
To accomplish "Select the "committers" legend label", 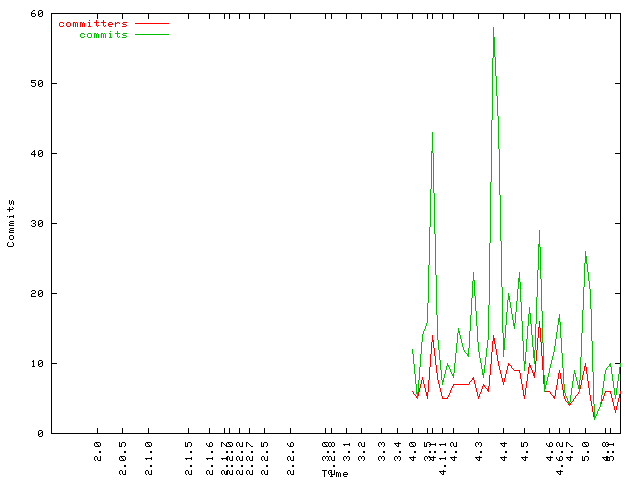I will pyautogui.click(x=93, y=23).
